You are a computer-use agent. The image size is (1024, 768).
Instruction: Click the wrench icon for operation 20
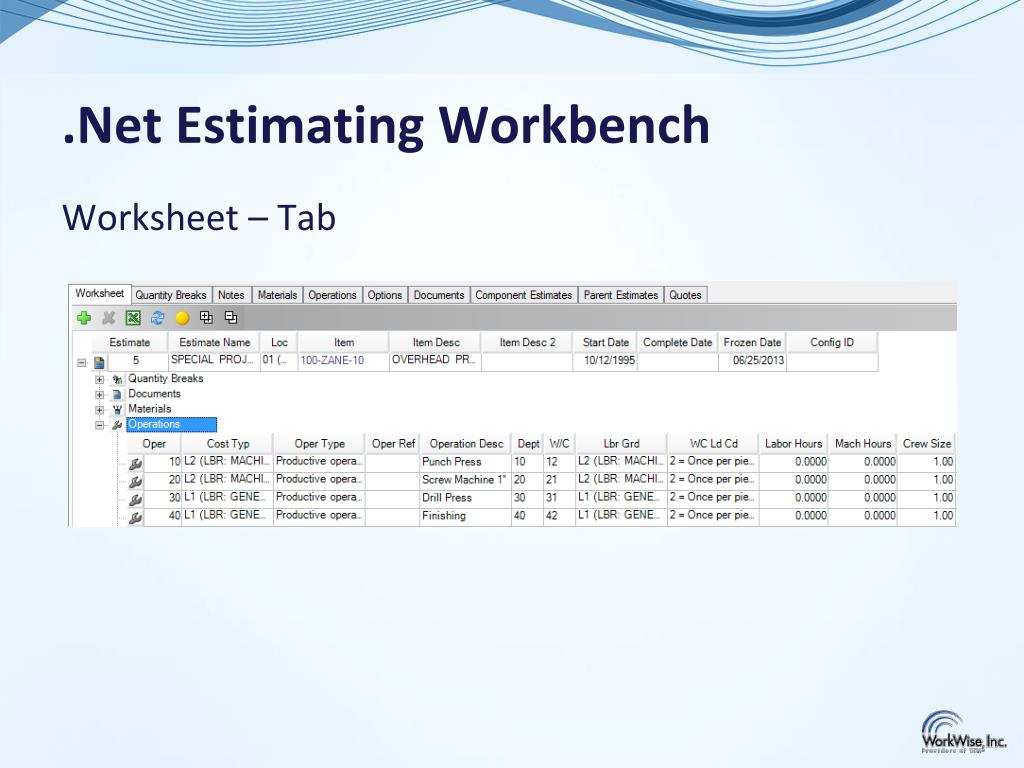[135, 482]
